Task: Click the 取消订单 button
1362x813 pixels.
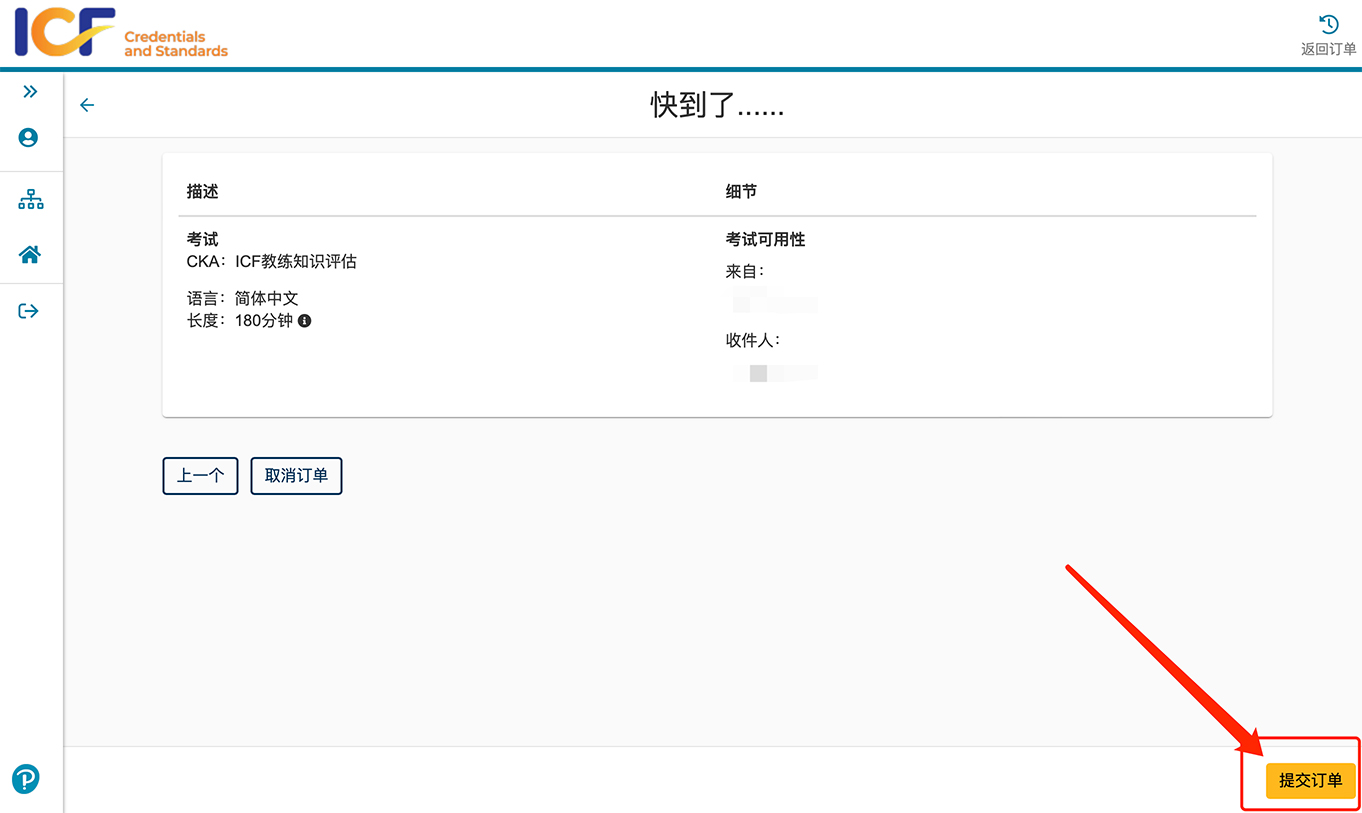Action: point(296,476)
